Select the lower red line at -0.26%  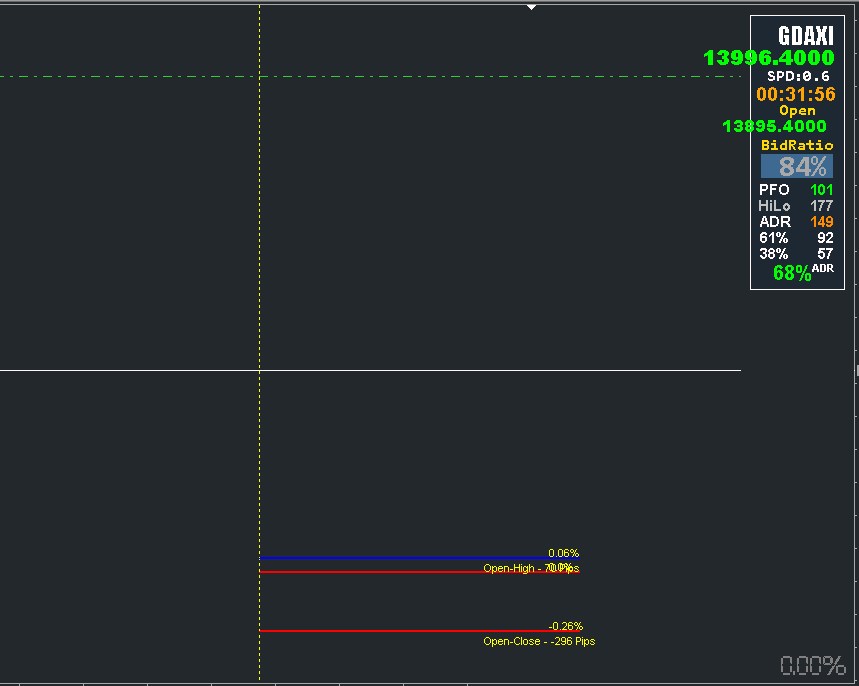419,631
